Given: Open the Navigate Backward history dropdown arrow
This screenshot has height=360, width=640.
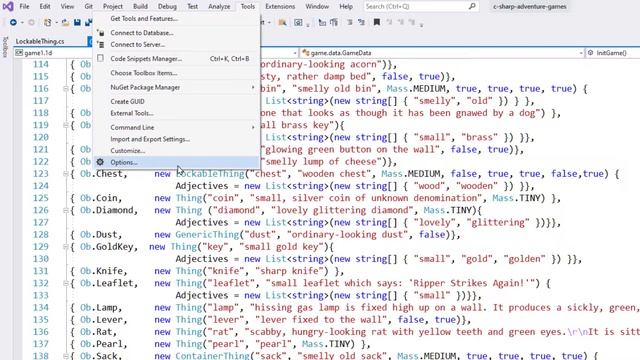Looking at the screenshot, I should 22,22.
